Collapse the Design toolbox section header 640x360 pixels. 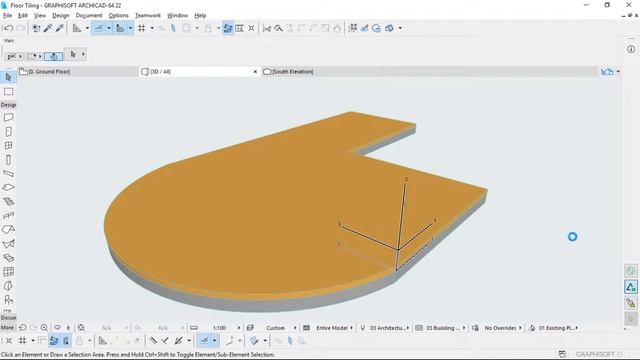[x=8, y=105]
